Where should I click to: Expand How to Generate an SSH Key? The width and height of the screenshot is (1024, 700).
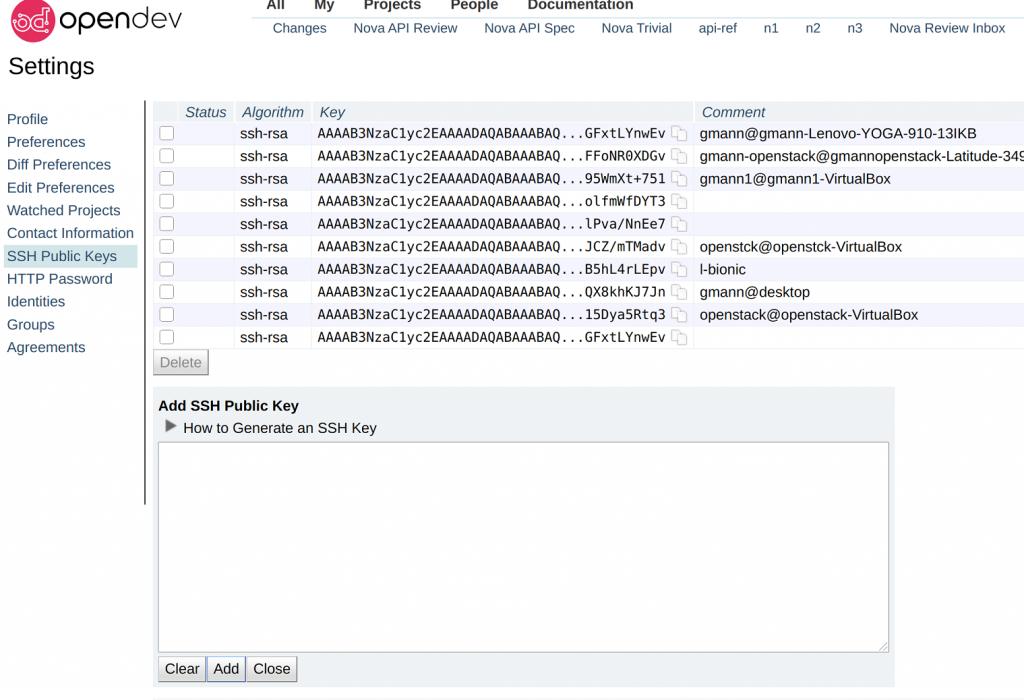coord(171,427)
